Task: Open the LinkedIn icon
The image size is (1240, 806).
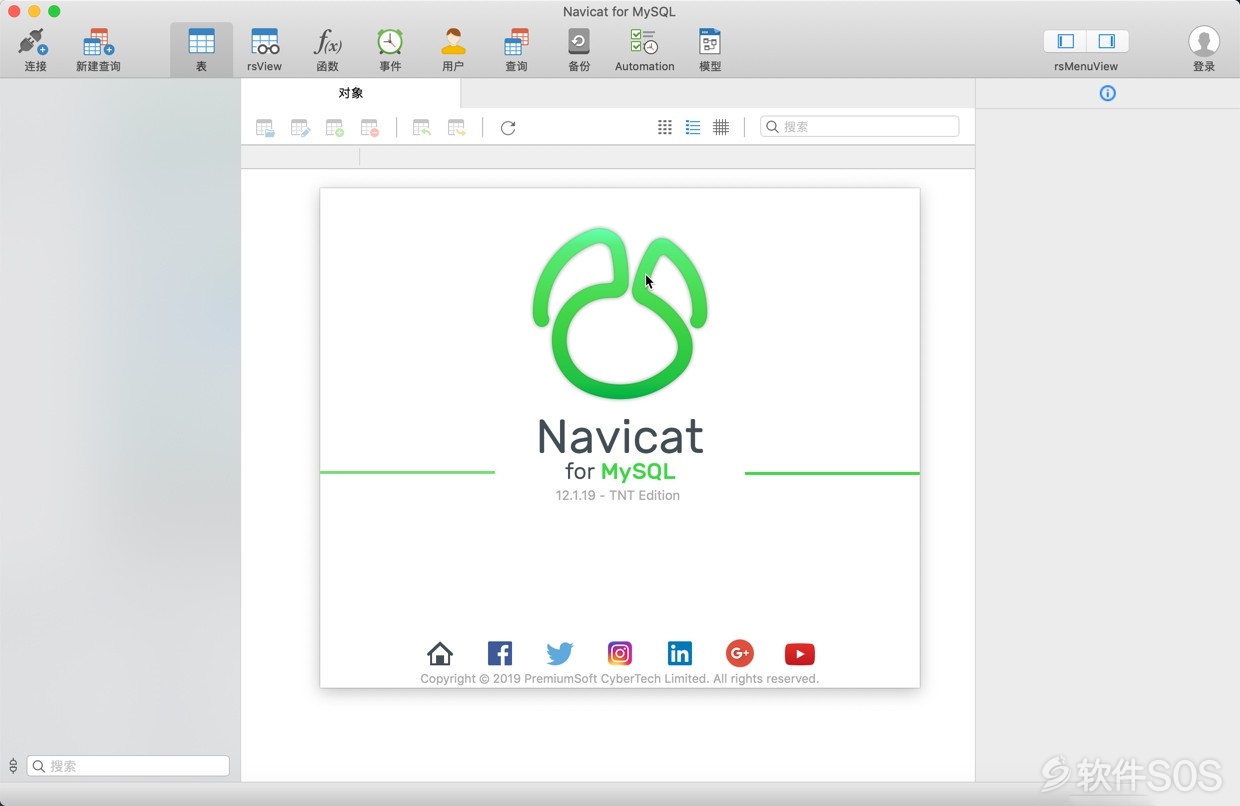Action: pyautogui.click(x=680, y=654)
